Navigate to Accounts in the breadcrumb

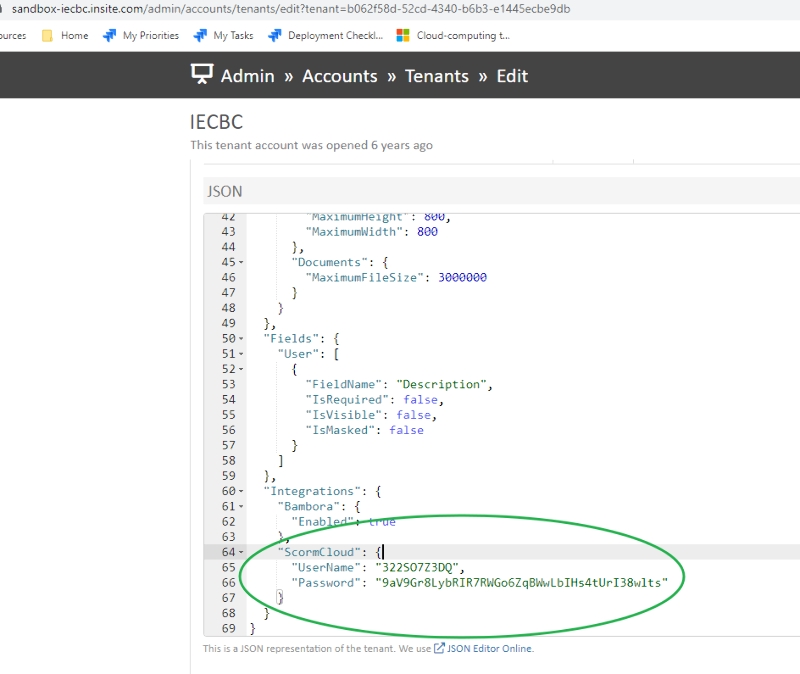pos(339,76)
